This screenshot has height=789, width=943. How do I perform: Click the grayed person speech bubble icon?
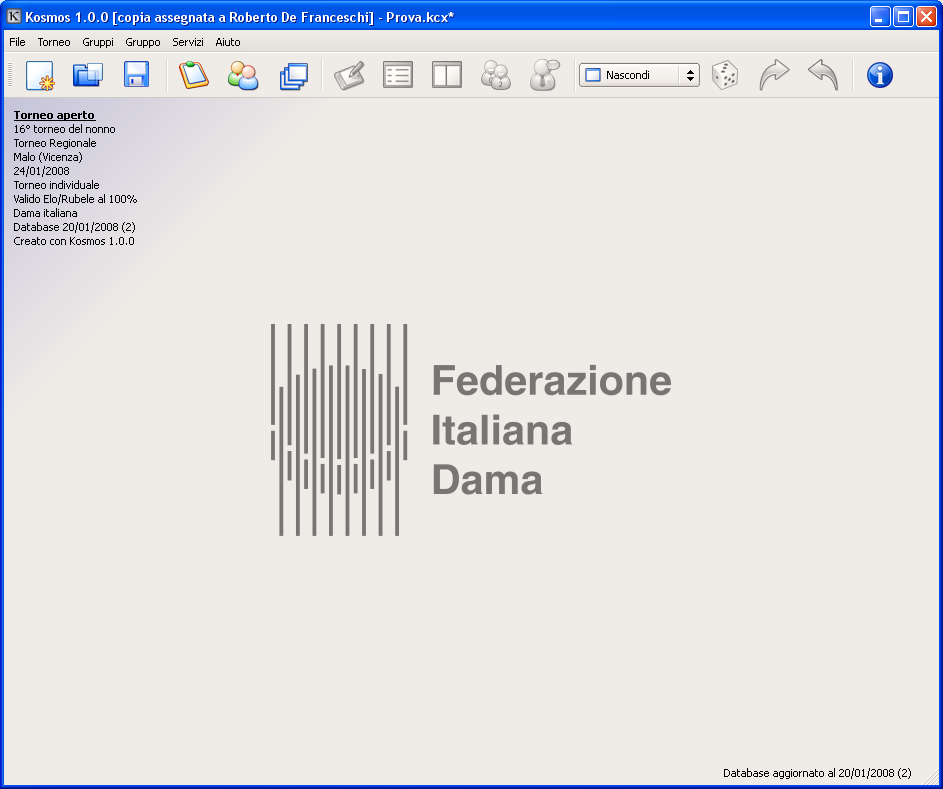pyautogui.click(x=544, y=75)
